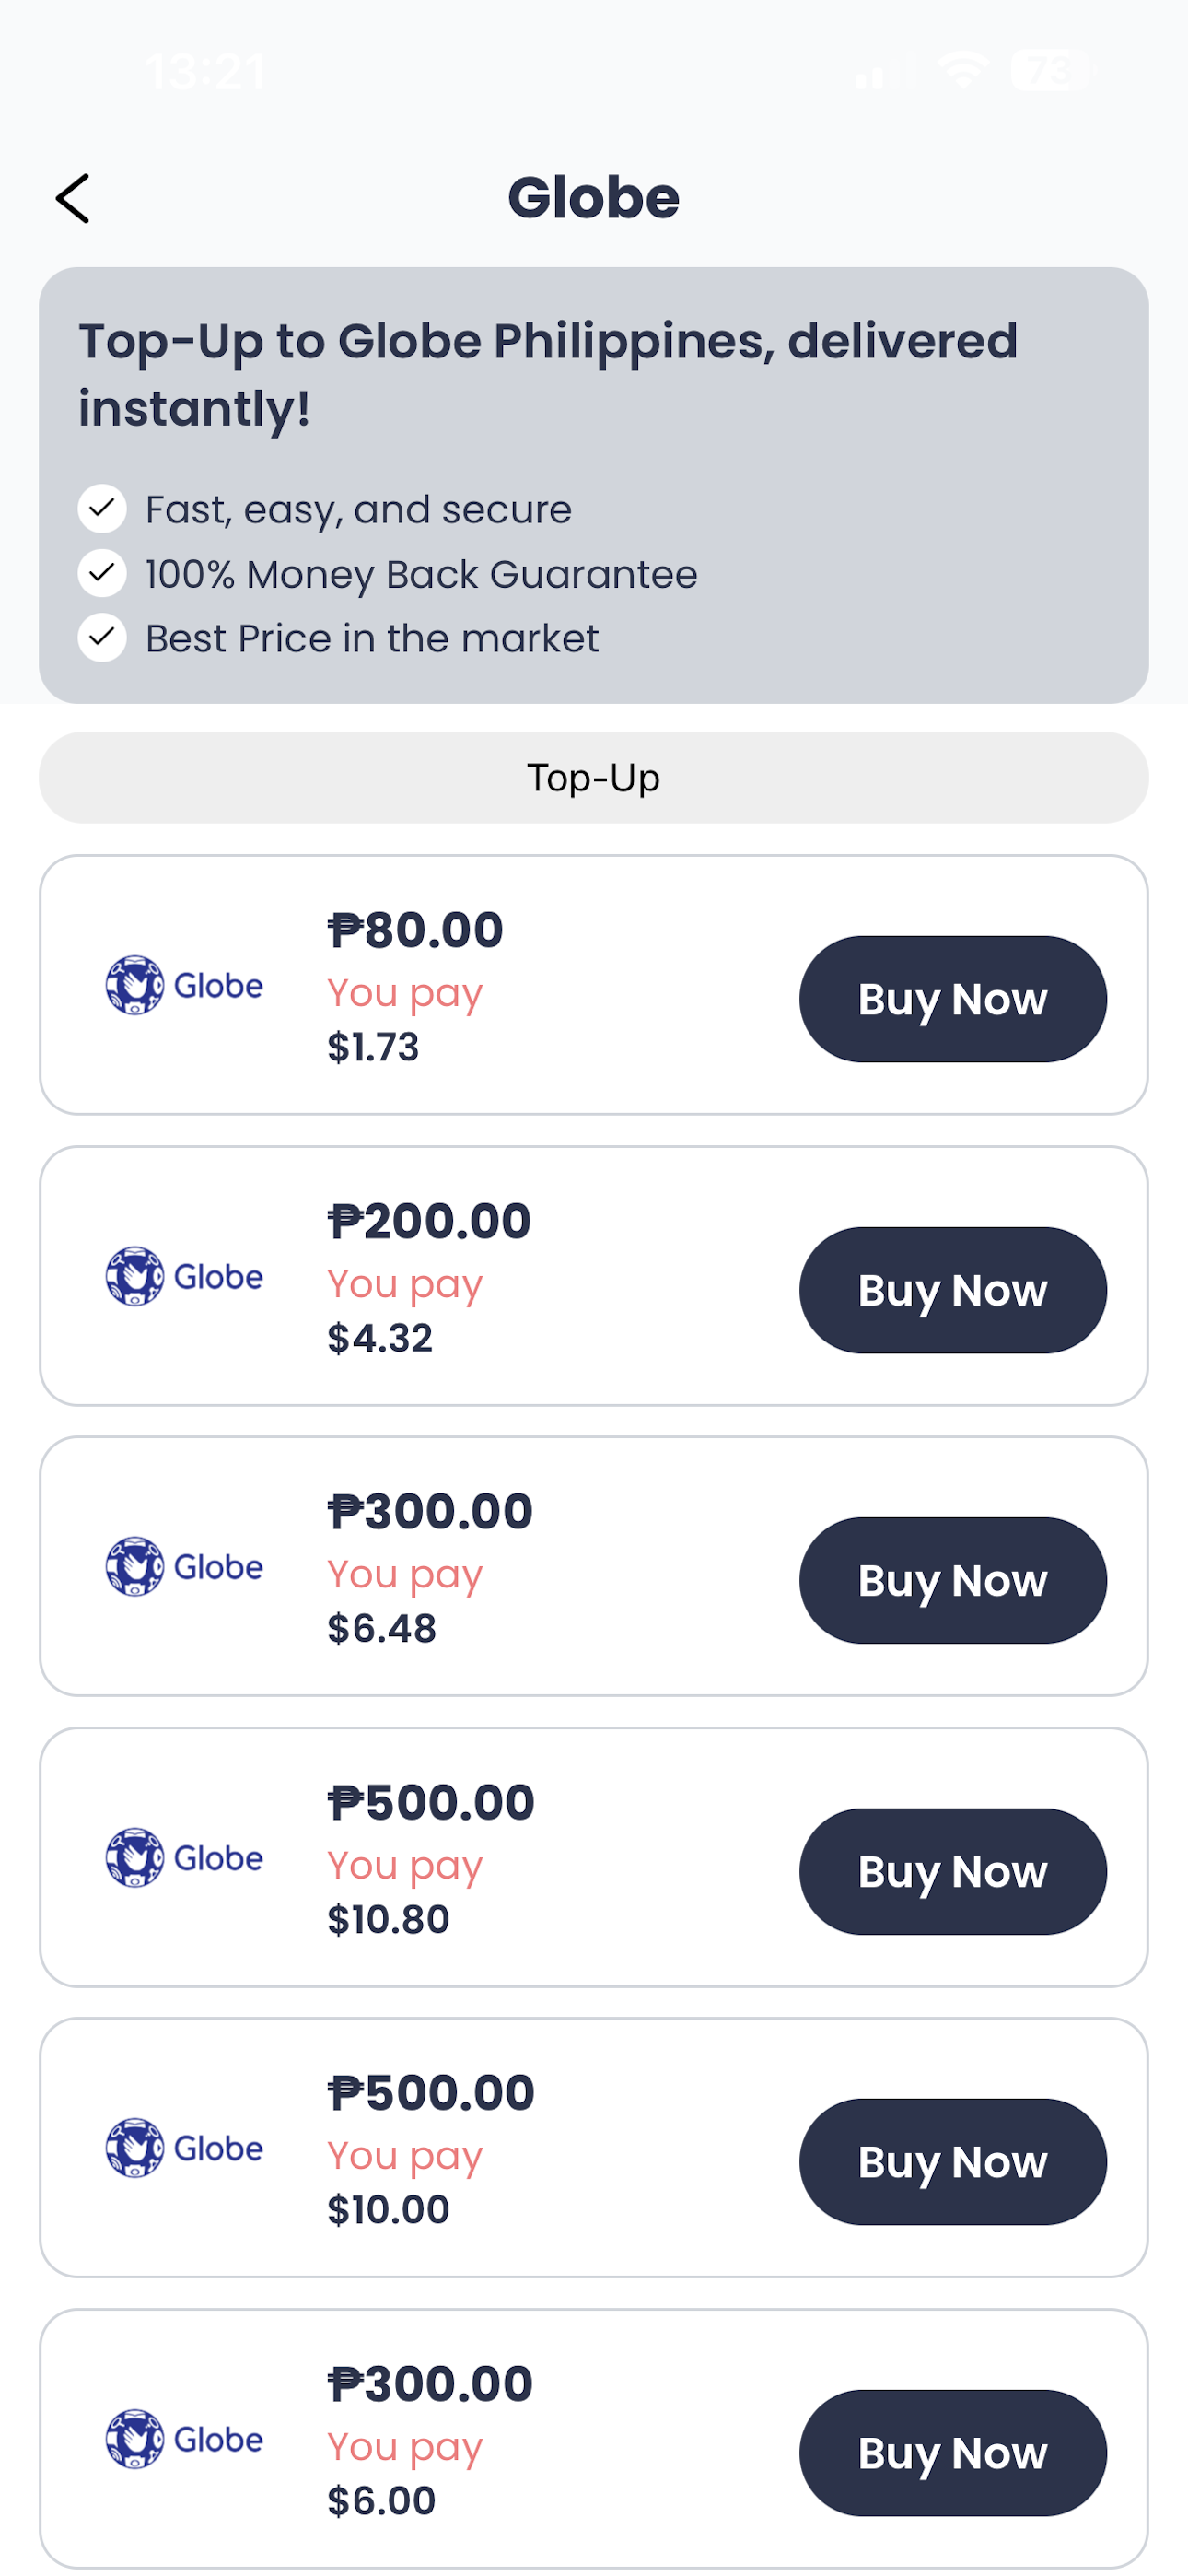
Task: Buy Now the ₱500.00 top-up for $10.00
Action: coord(953,2161)
